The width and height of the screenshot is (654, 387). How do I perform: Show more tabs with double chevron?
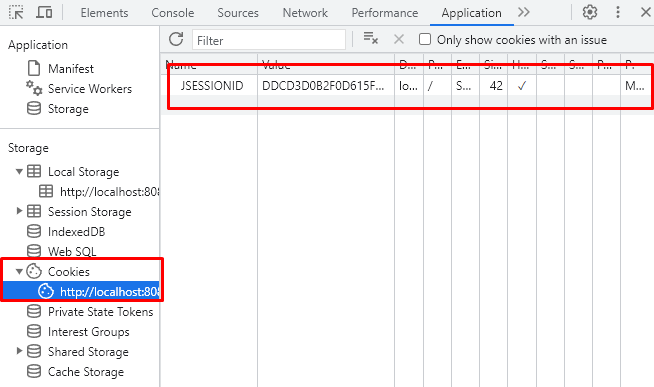pos(523,12)
